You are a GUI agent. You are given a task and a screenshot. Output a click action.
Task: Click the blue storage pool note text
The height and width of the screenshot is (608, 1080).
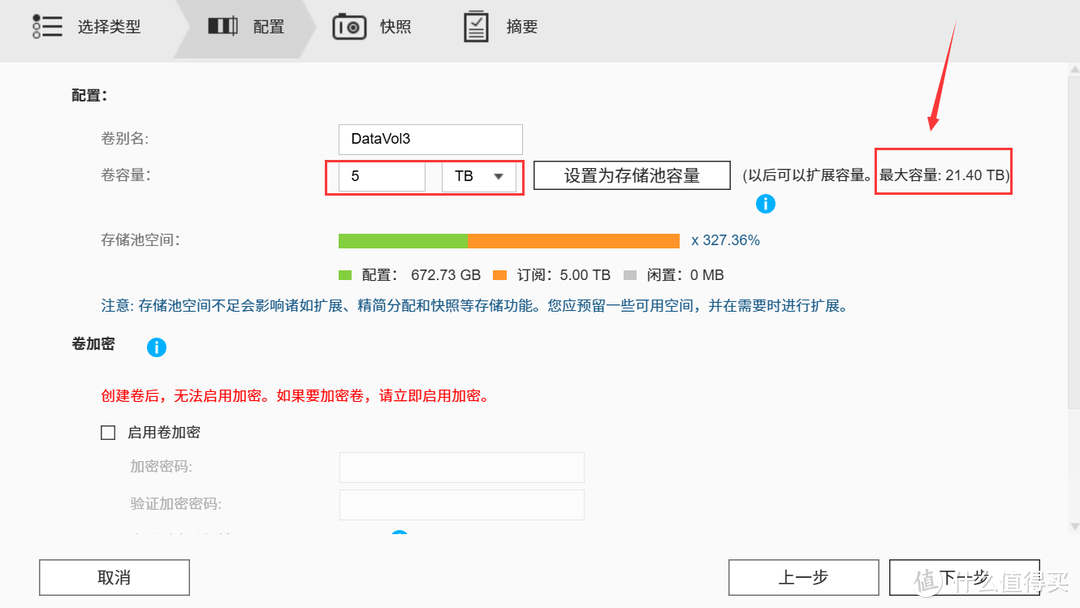click(474, 306)
